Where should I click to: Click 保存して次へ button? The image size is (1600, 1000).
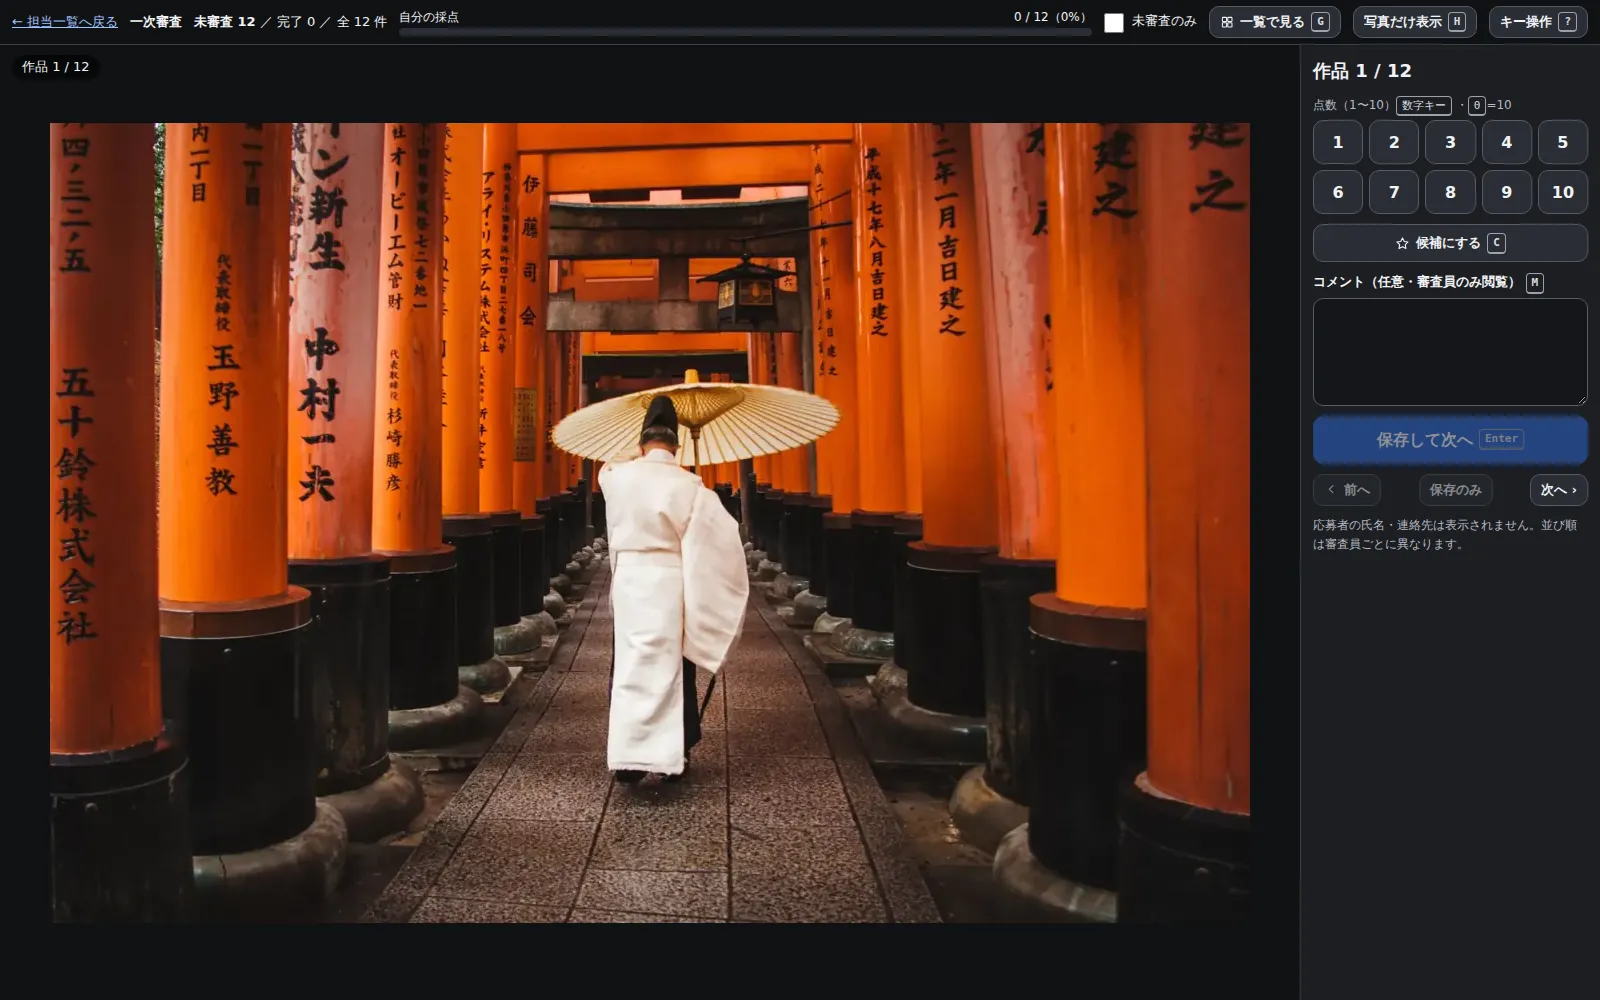[1450, 439]
